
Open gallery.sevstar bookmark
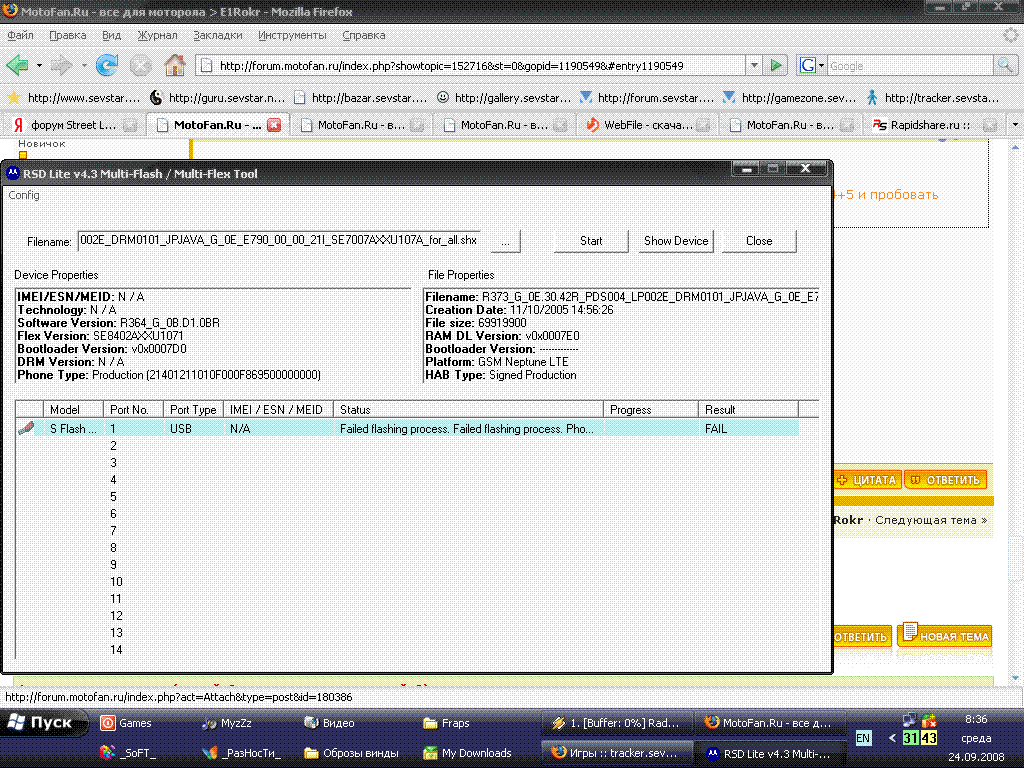(x=504, y=98)
